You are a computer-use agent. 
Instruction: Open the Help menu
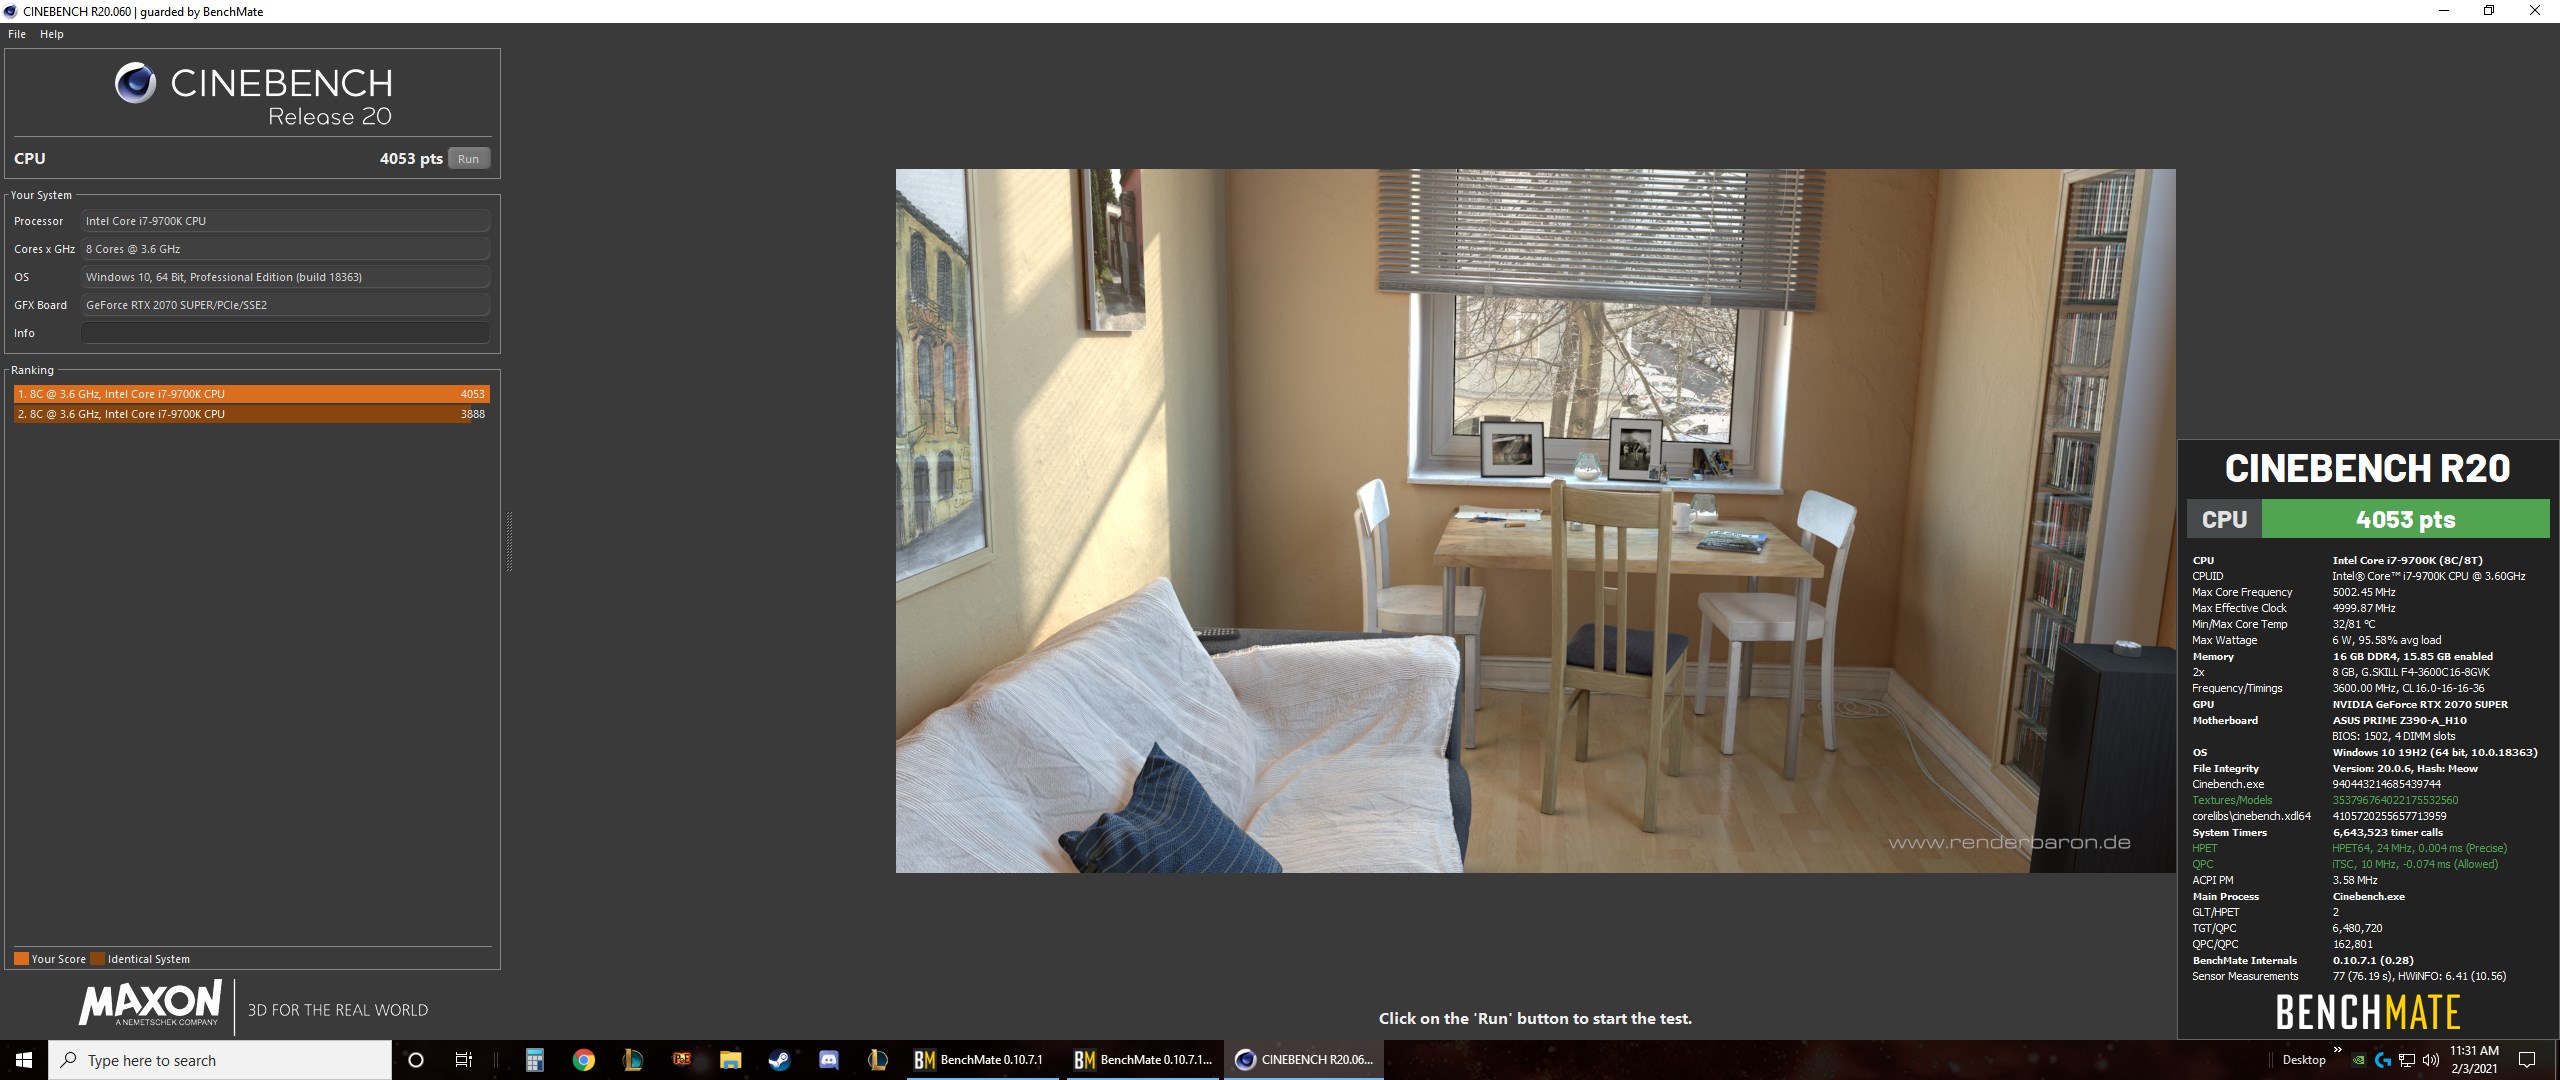pyautogui.click(x=52, y=34)
